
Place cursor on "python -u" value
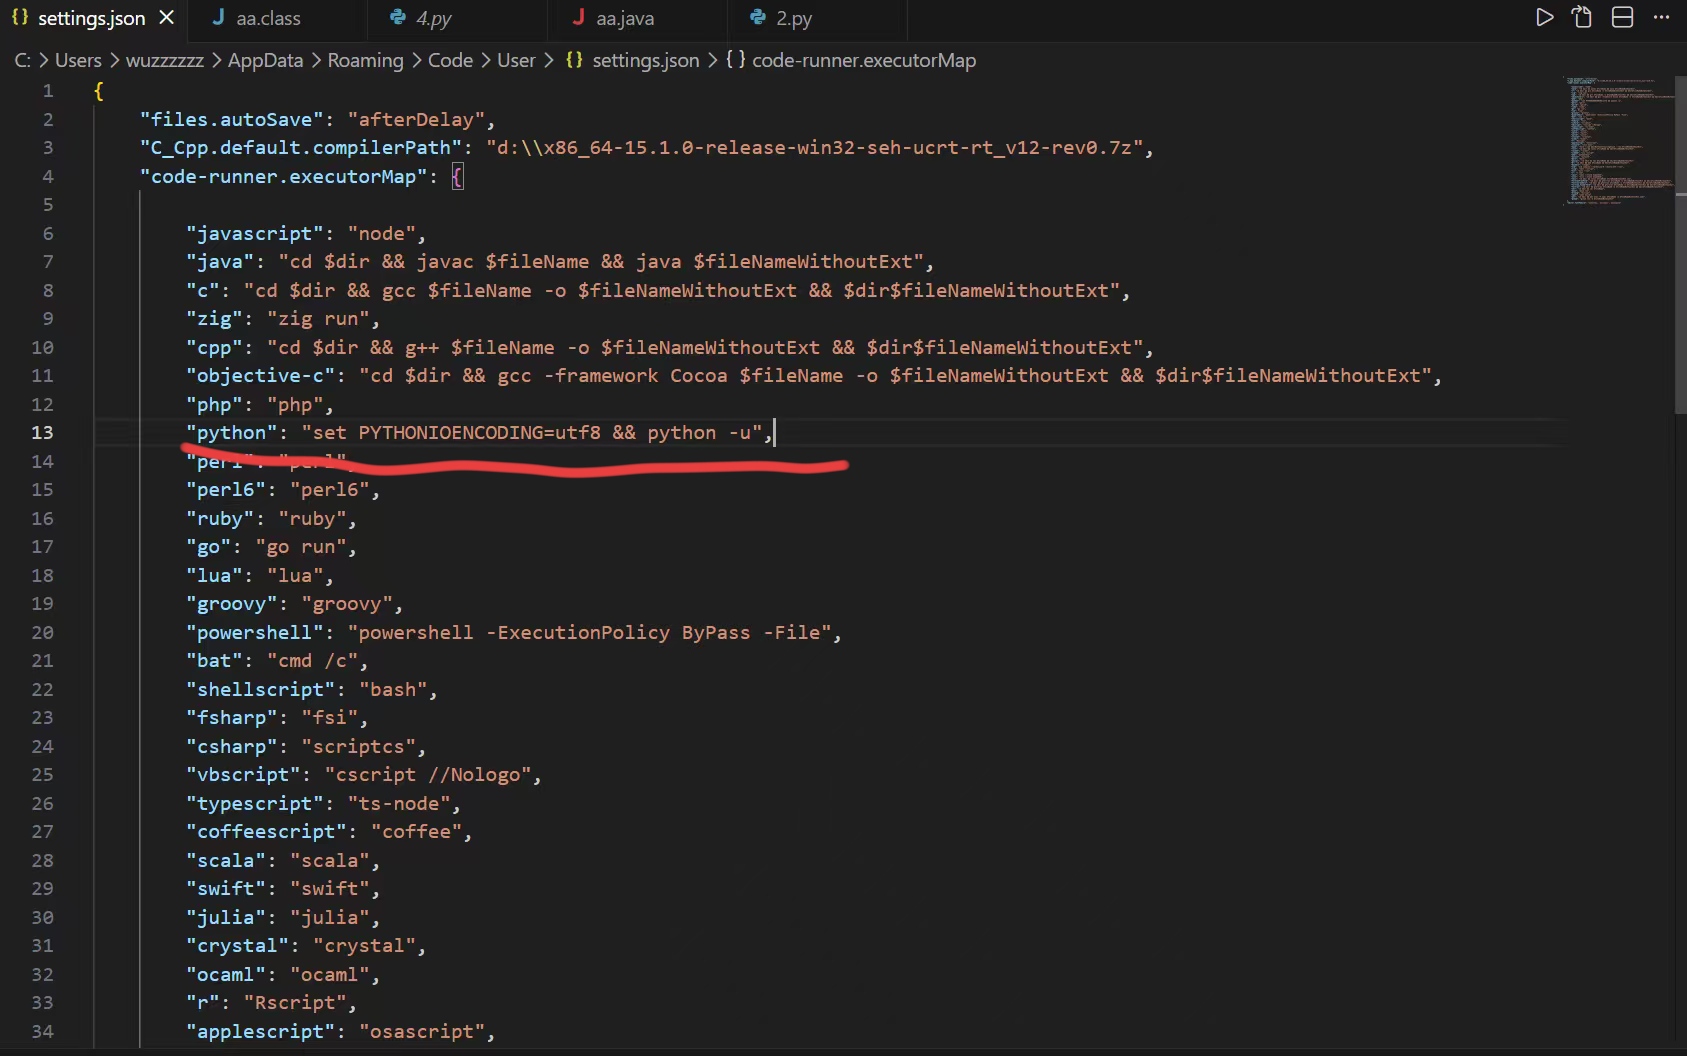pyautogui.click(x=538, y=432)
